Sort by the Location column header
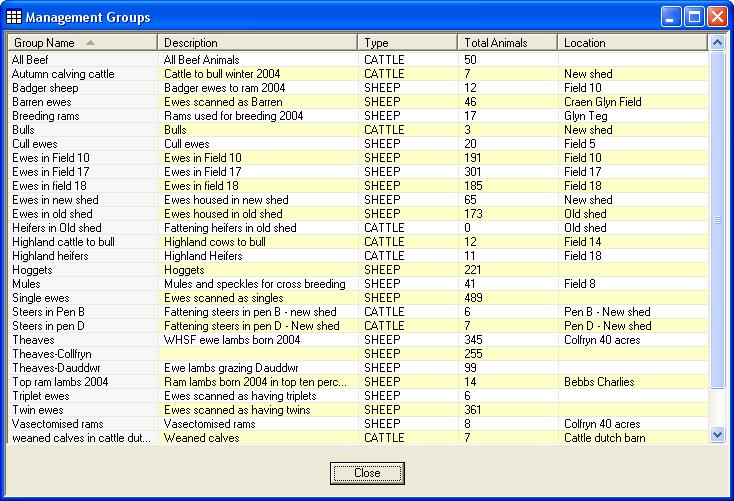Screen dimensions: 734x501 (x=632, y=43)
